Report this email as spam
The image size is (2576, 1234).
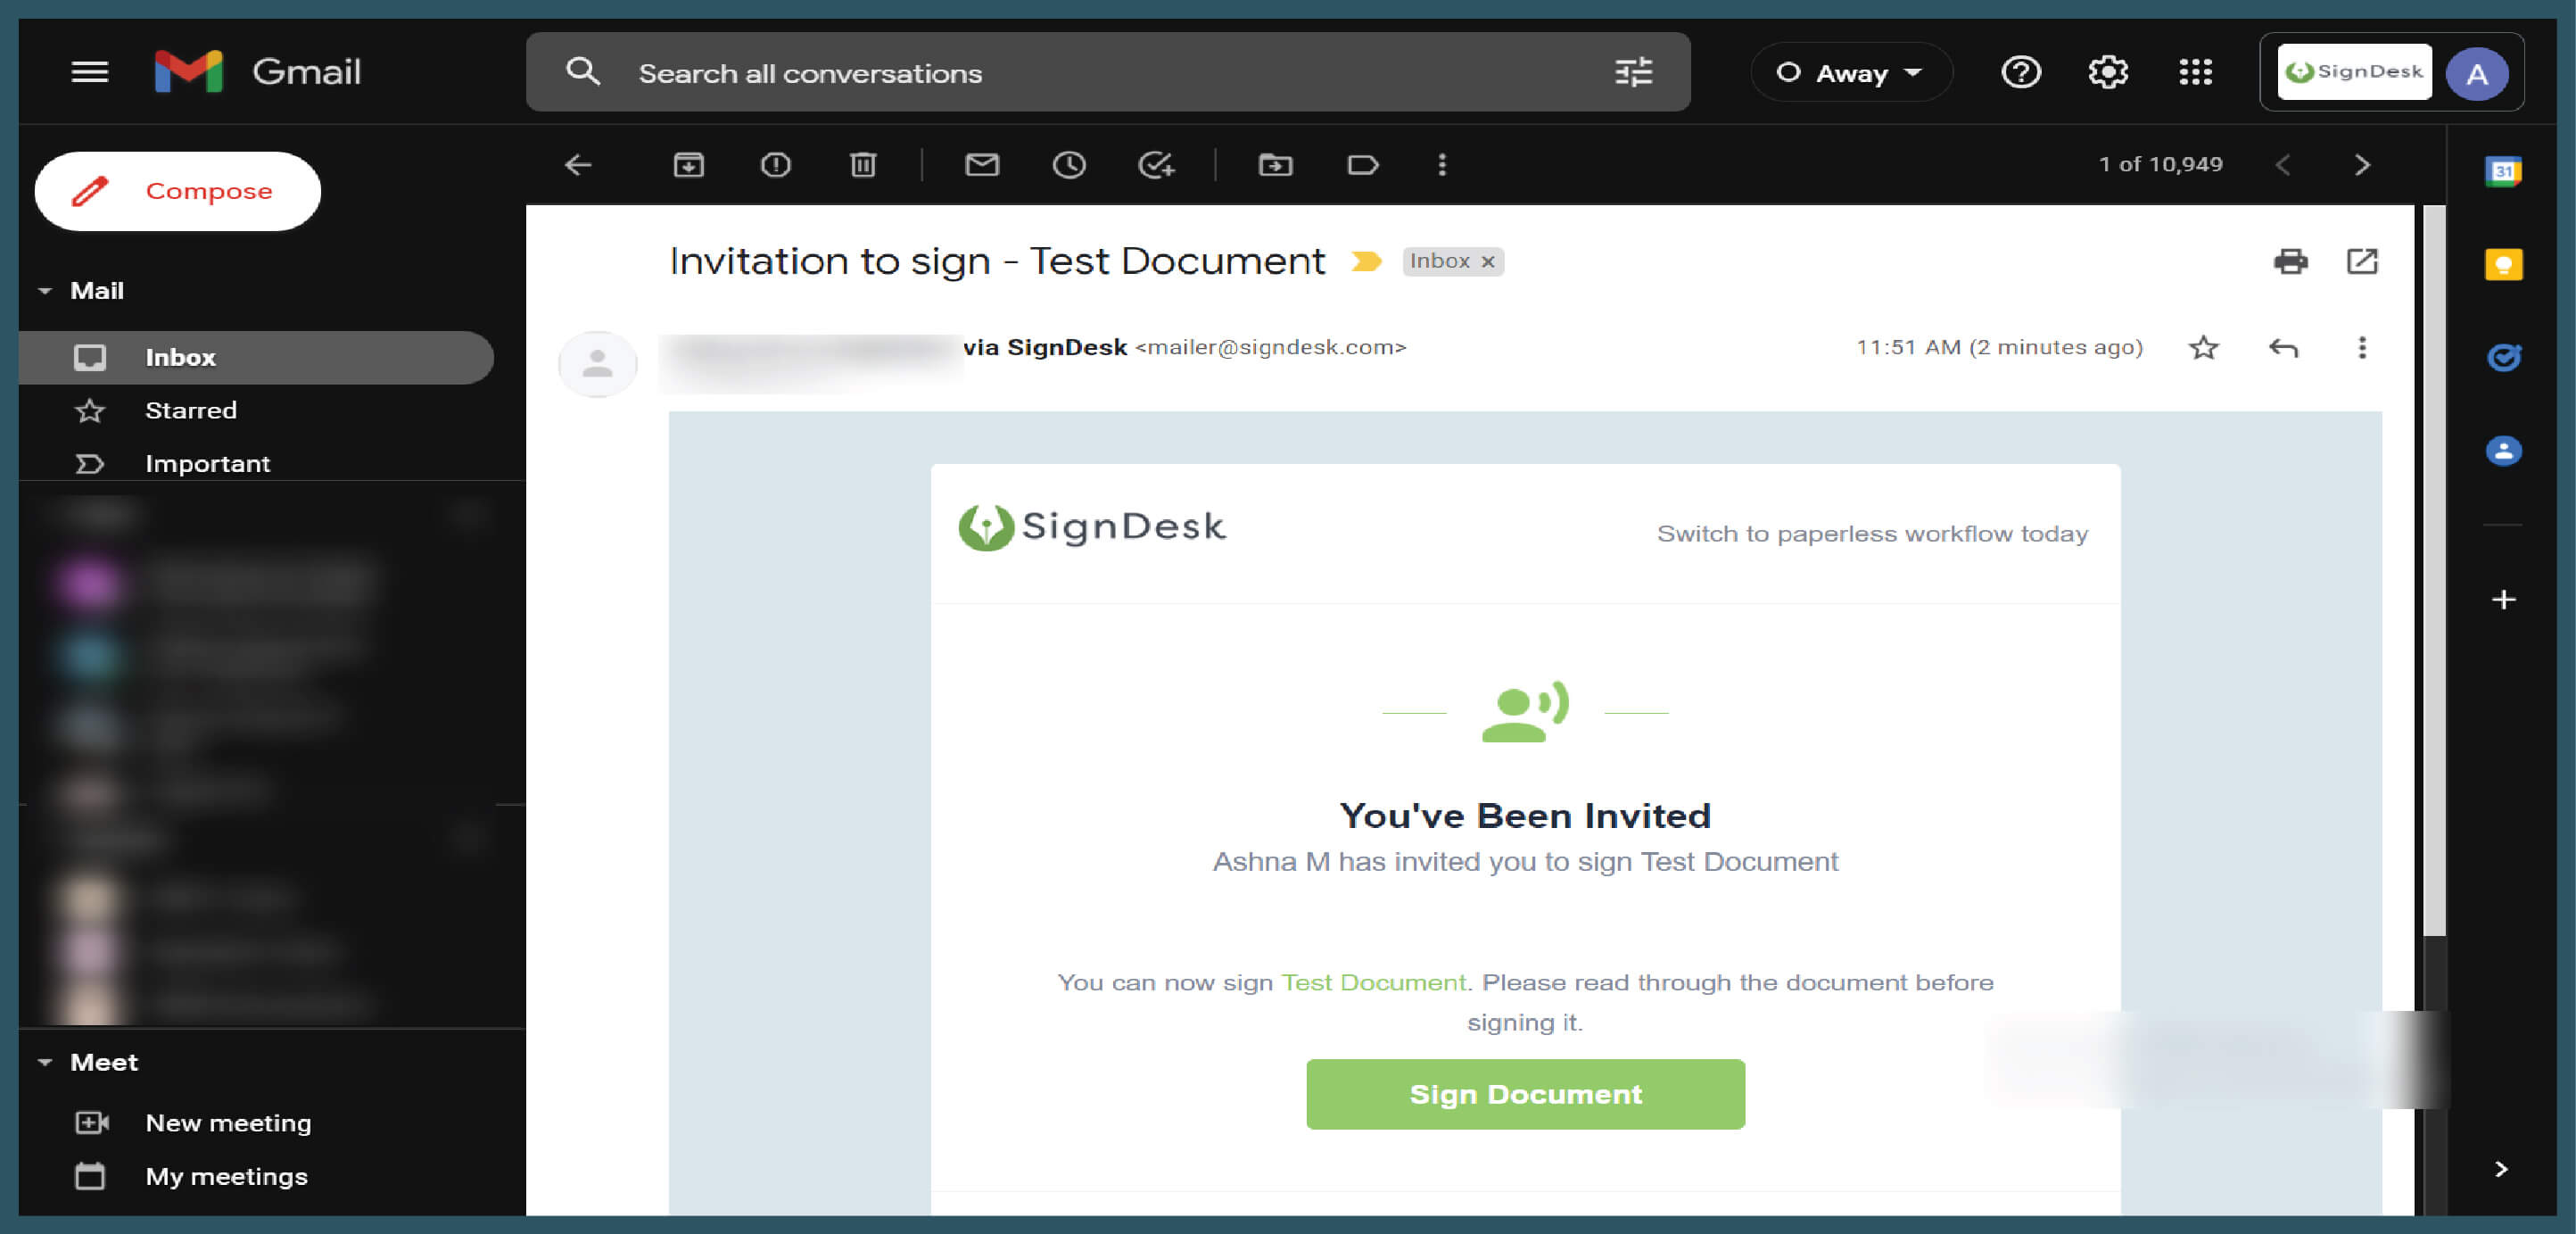[775, 165]
